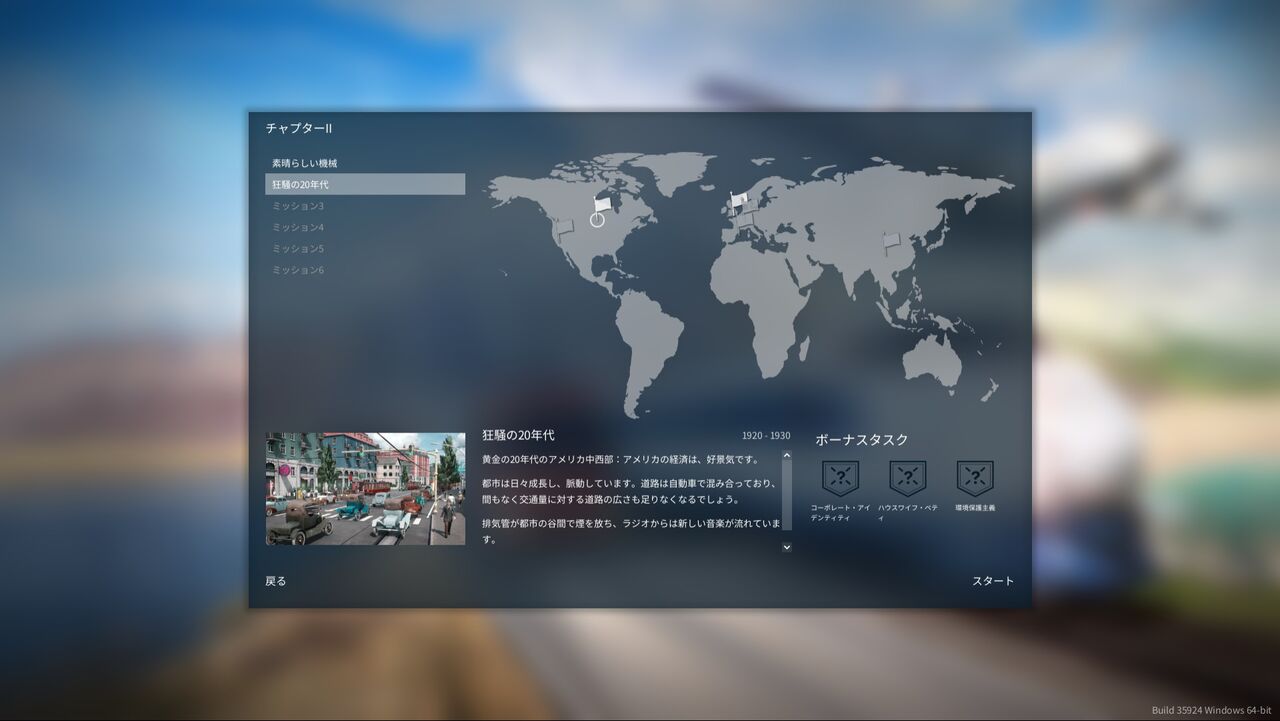The image size is (1280, 721).
Task: Click the "1920 - 1930" year range
Action: (x=766, y=436)
